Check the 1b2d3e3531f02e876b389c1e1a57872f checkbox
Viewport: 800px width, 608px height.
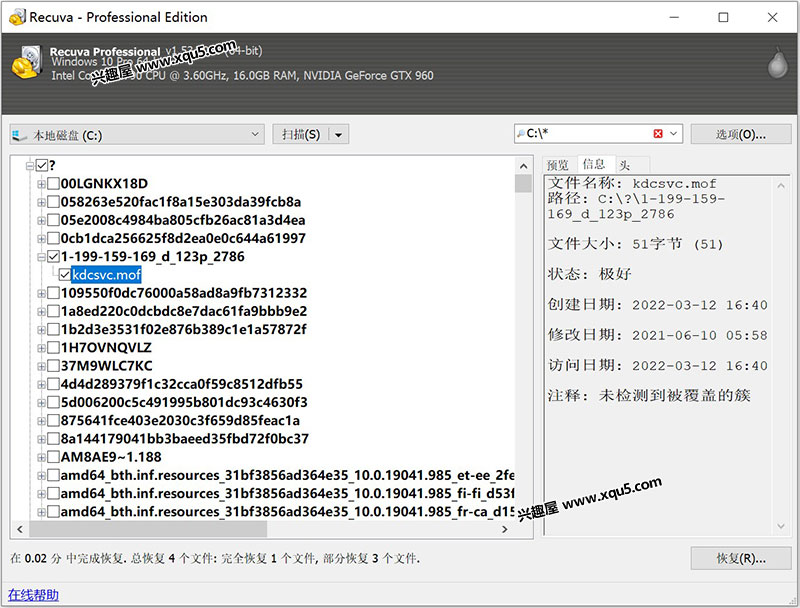(53, 330)
